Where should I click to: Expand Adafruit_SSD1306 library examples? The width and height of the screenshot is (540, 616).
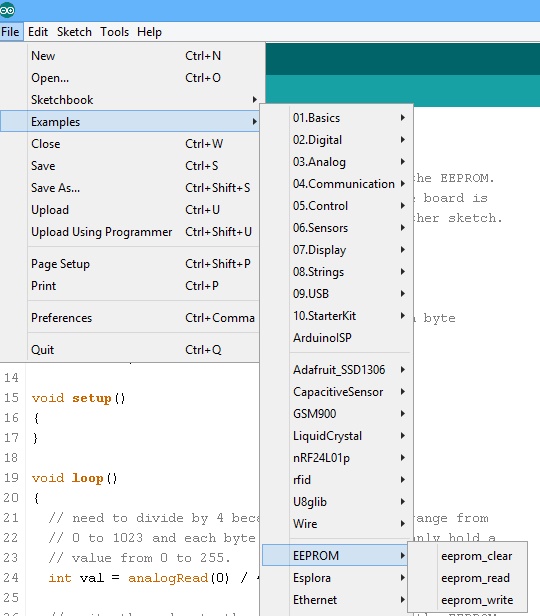click(337, 370)
